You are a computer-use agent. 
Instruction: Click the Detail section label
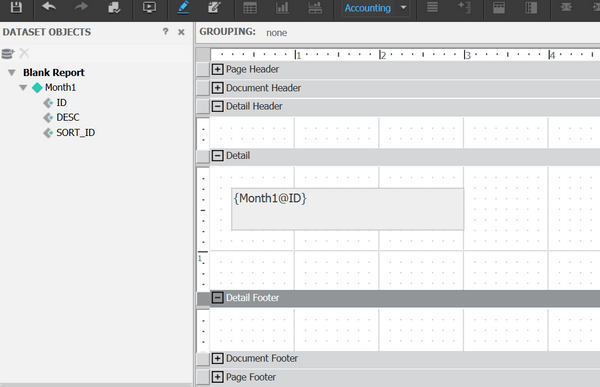click(x=238, y=155)
